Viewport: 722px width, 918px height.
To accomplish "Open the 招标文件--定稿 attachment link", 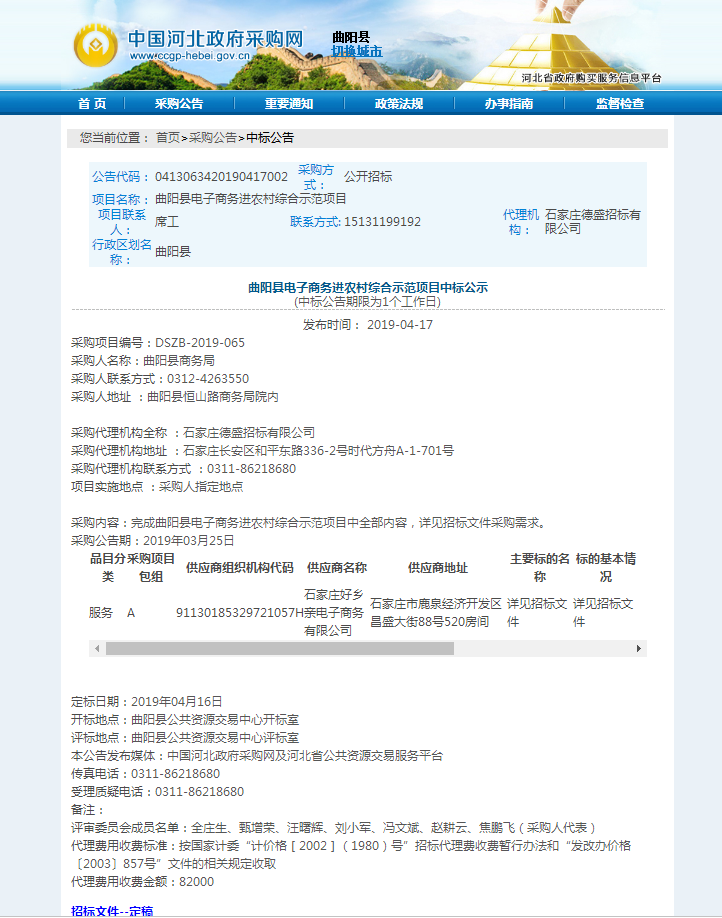I will point(112,911).
